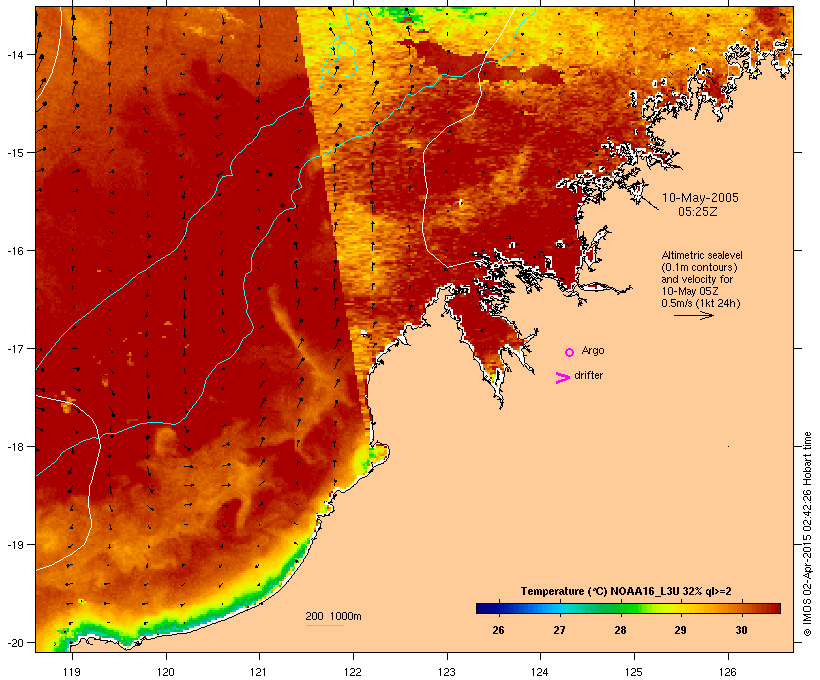Click the '05:25Z' time text
Image resolution: width=820 pixels, height=680 pixels.
click(x=698, y=212)
